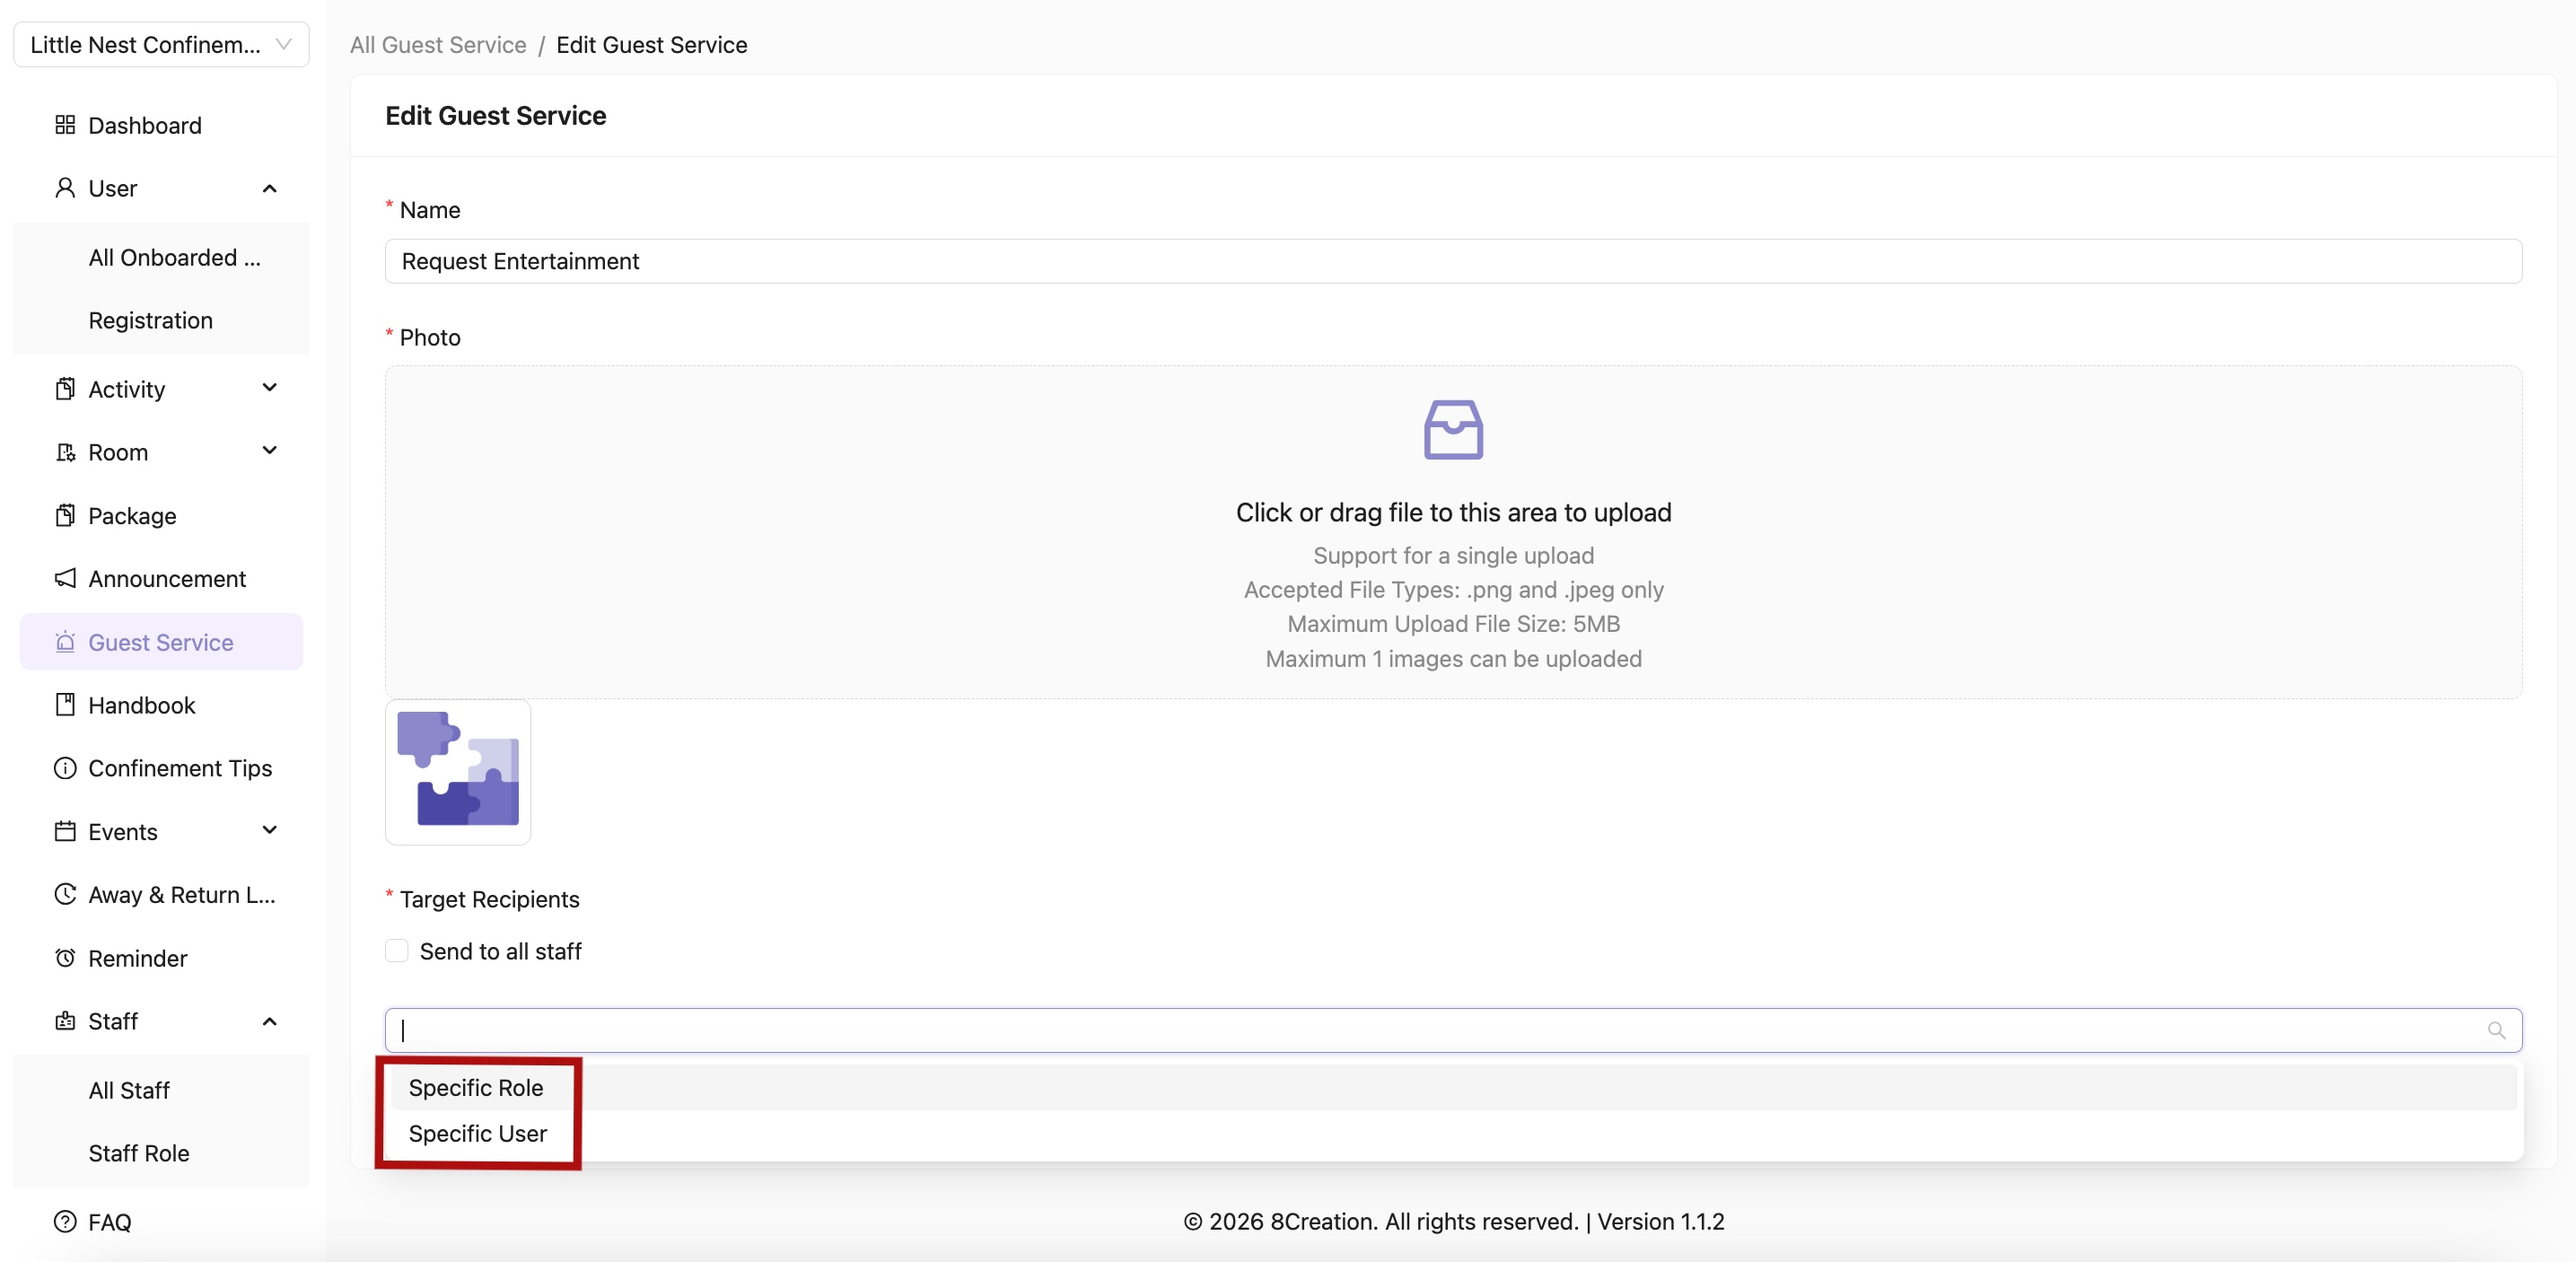Open the Staff Role page
The image size is (2576, 1262).
click(139, 1153)
